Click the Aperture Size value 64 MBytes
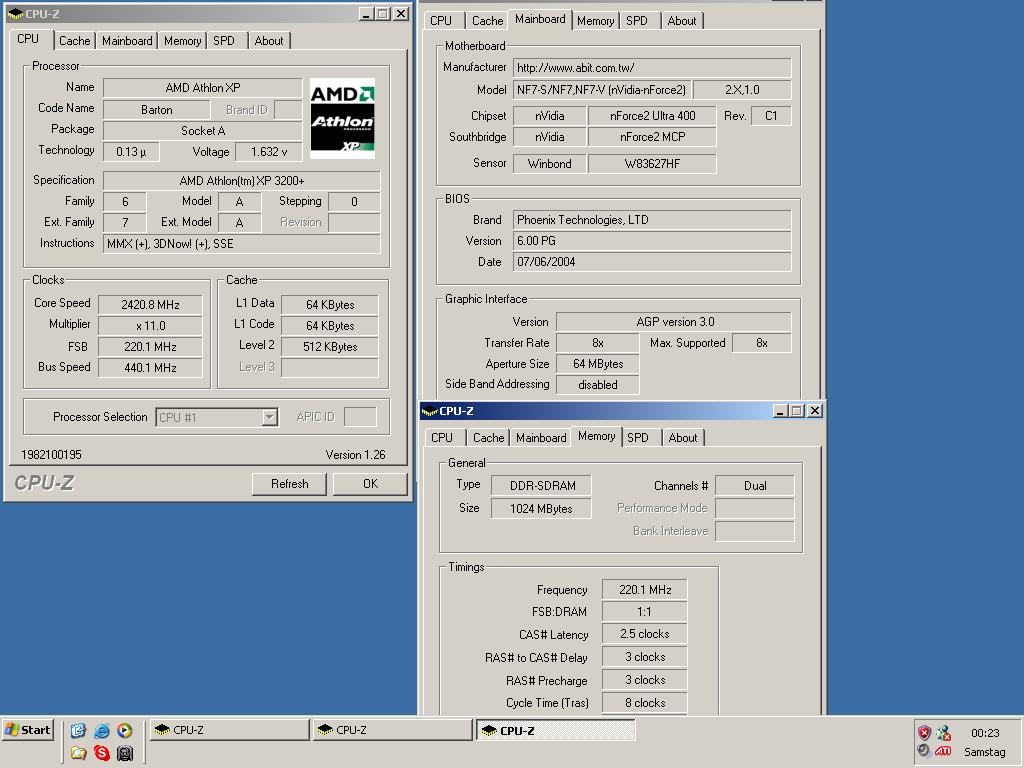The height and width of the screenshot is (768, 1024). 598,364
